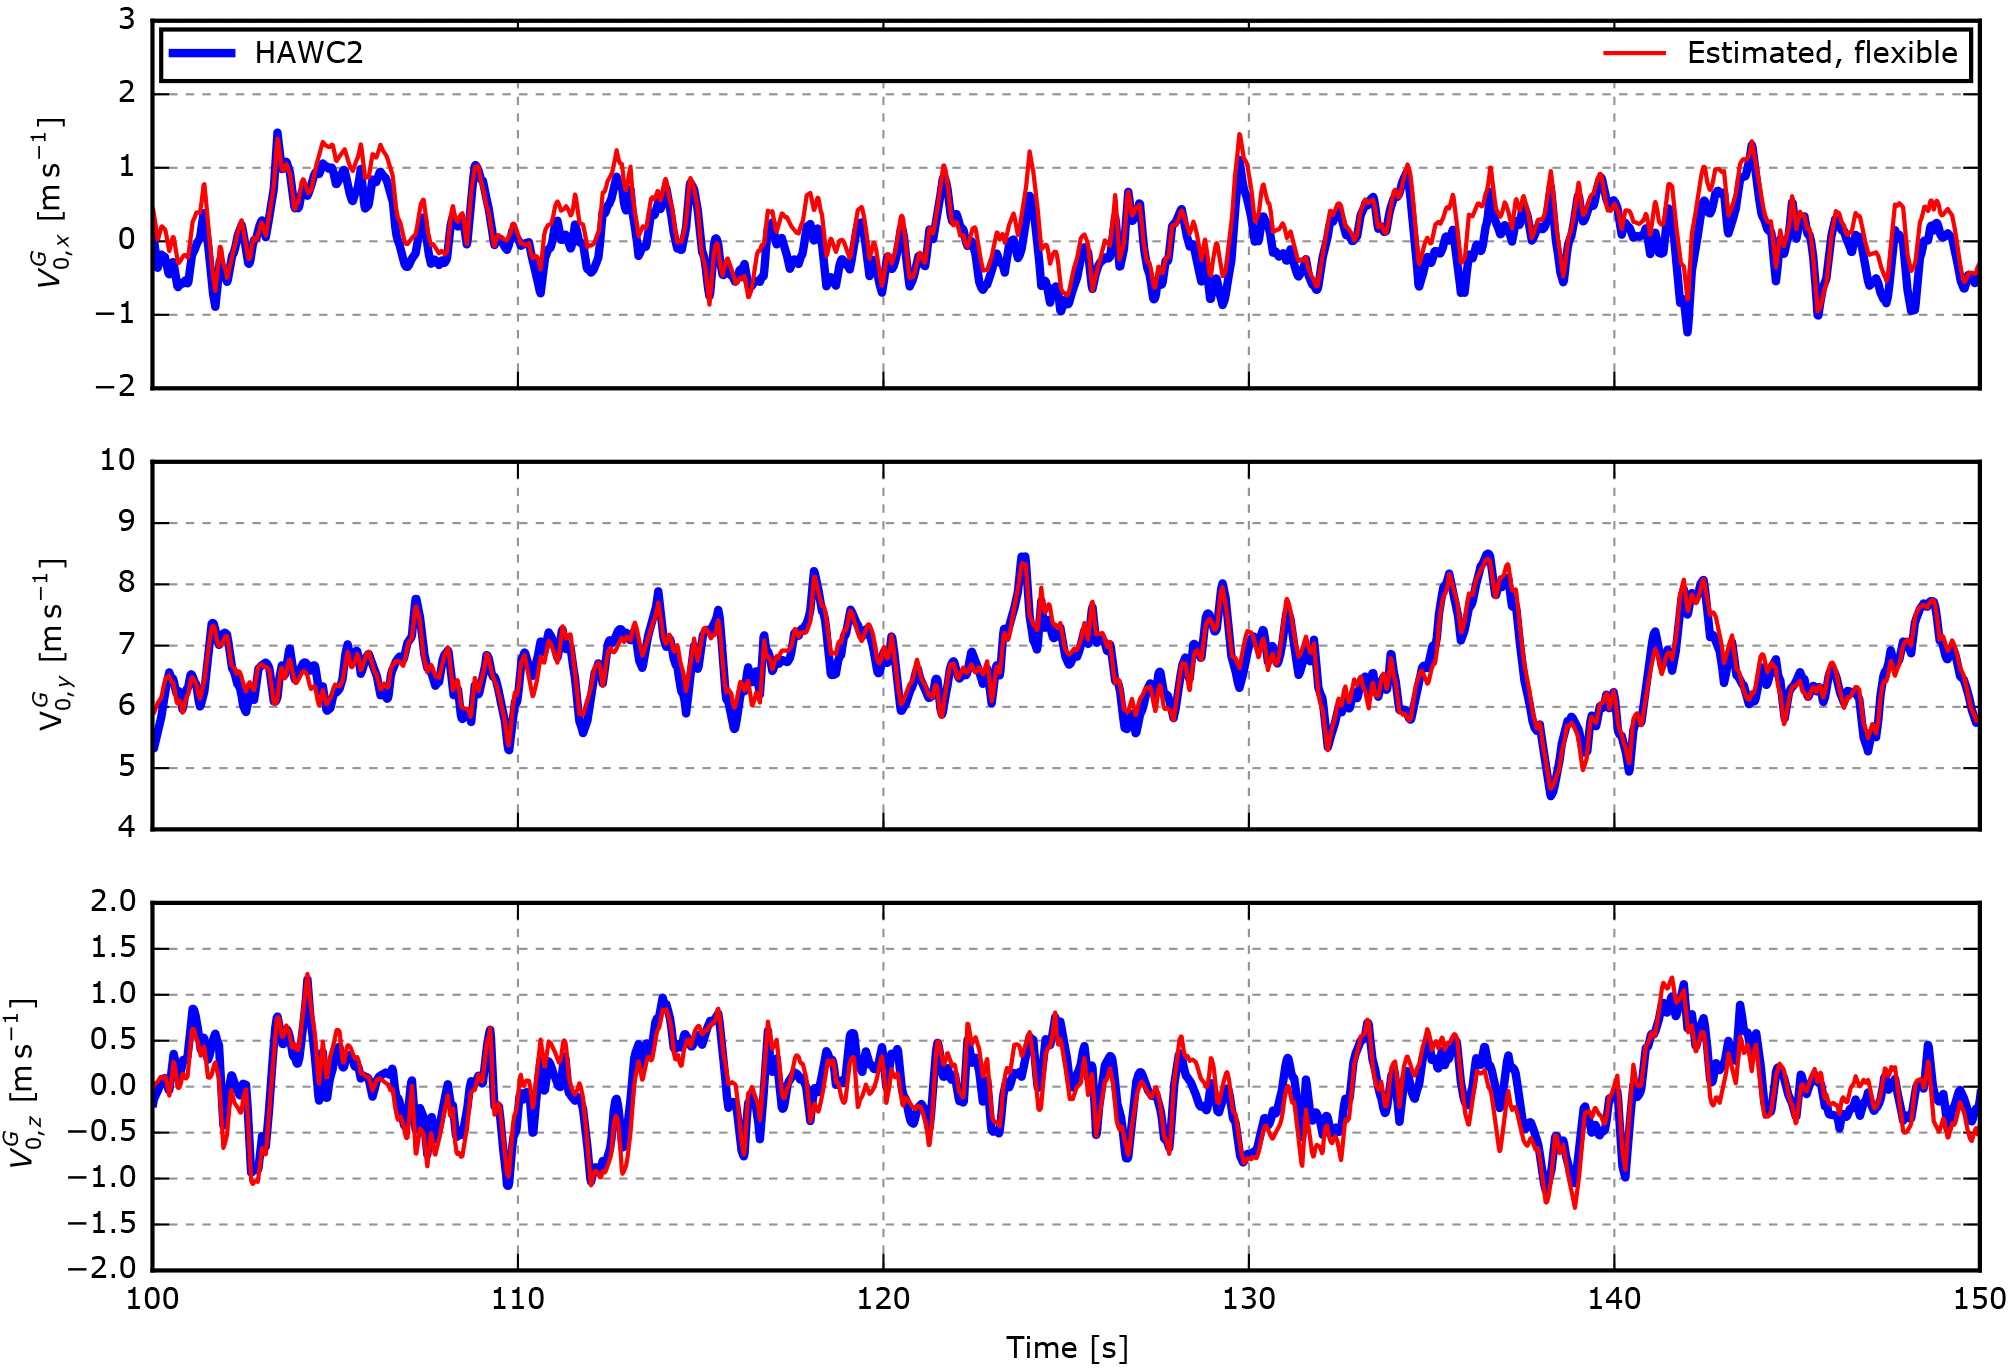Click the 'Estimated, flexible' legend text
Screen dimensions: 2012x1371
[1821, 53]
